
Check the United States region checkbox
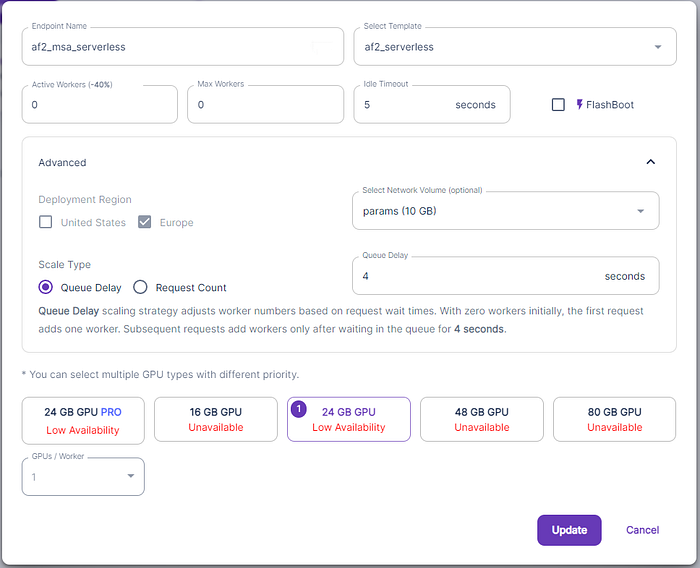[45, 222]
